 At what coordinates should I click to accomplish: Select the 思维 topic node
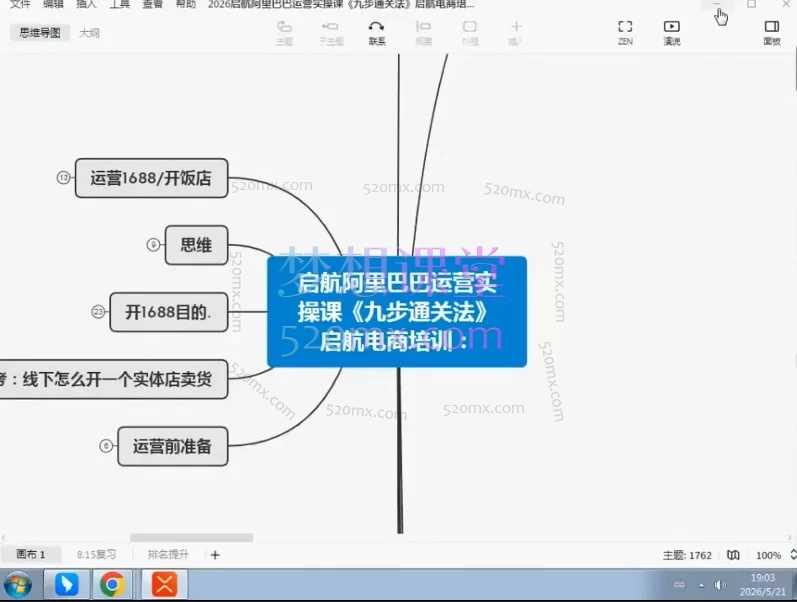point(197,245)
